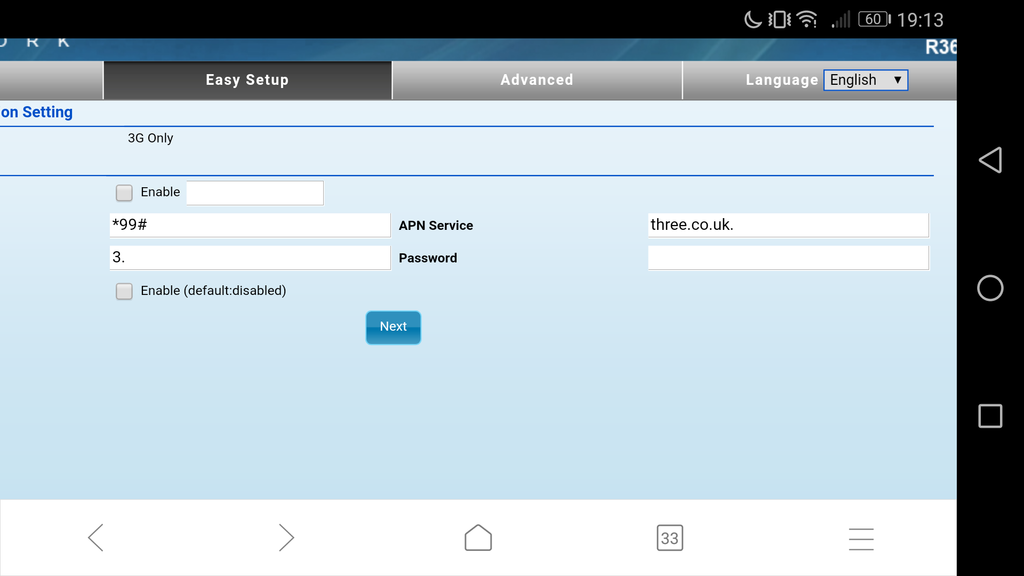Switch to the Advanced tab

point(537,80)
